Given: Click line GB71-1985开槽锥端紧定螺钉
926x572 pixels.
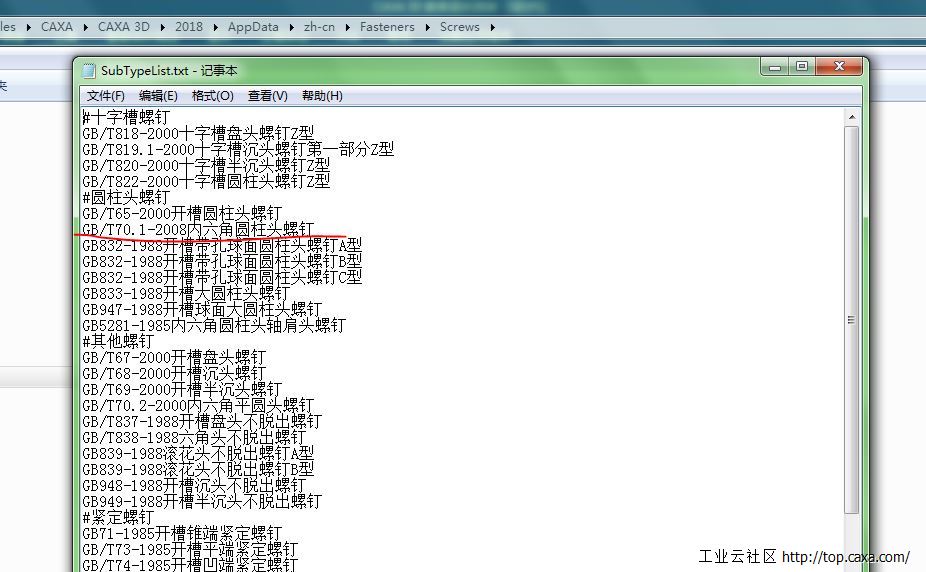Looking at the screenshot, I should 182,533.
